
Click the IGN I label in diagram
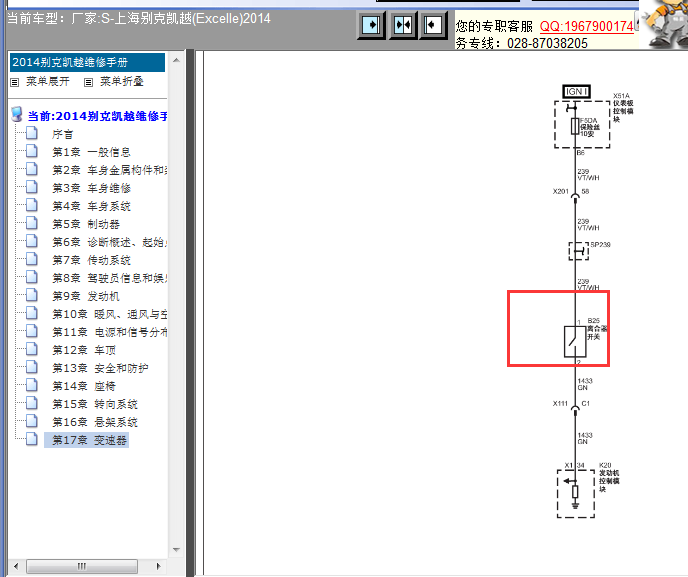point(576,91)
